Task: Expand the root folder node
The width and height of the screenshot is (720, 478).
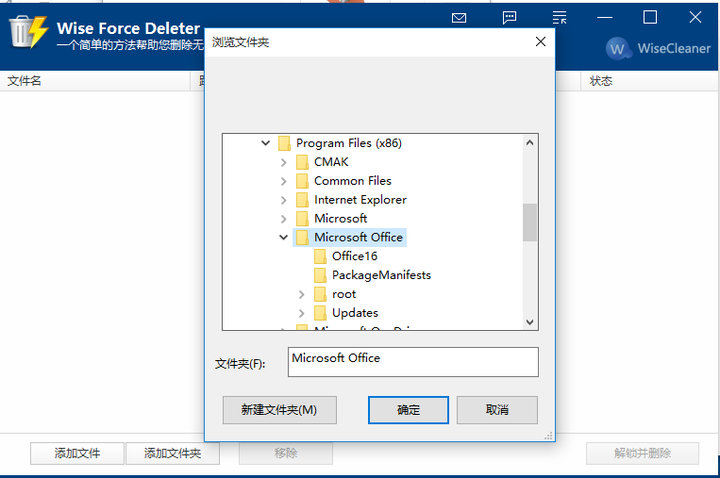Action: [302, 294]
